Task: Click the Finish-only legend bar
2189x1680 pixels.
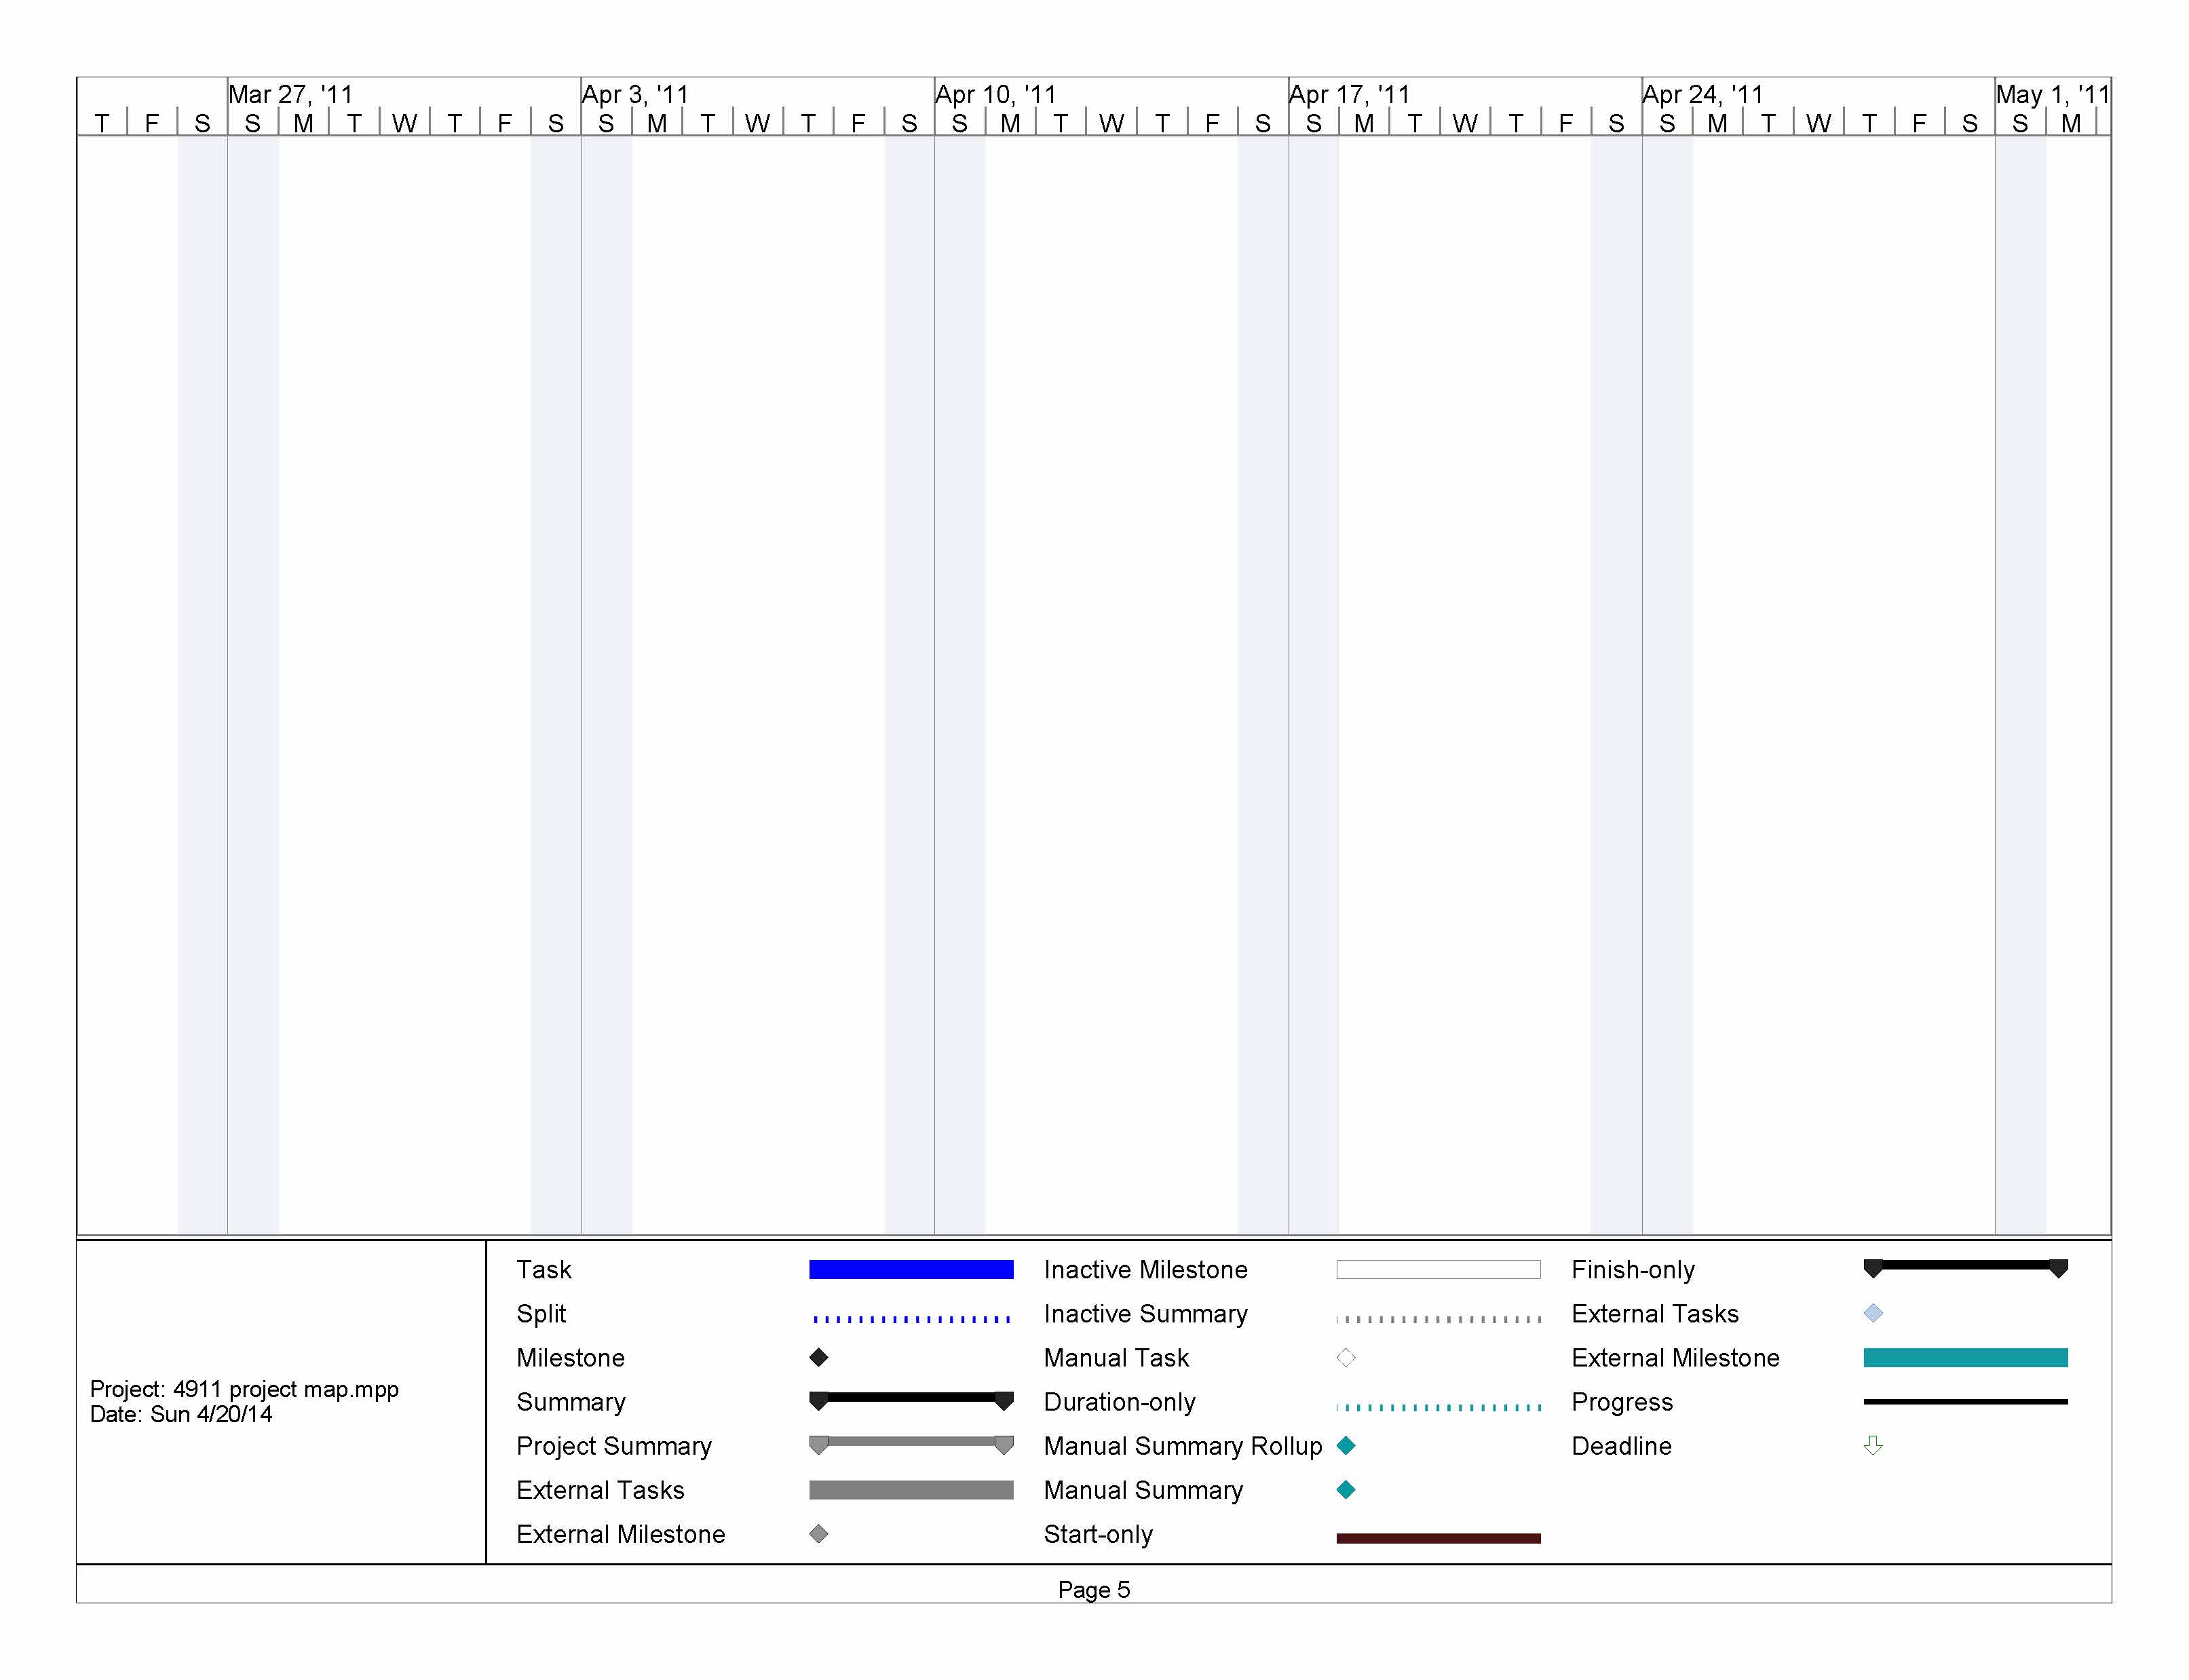Action: pyautogui.click(x=1964, y=1266)
